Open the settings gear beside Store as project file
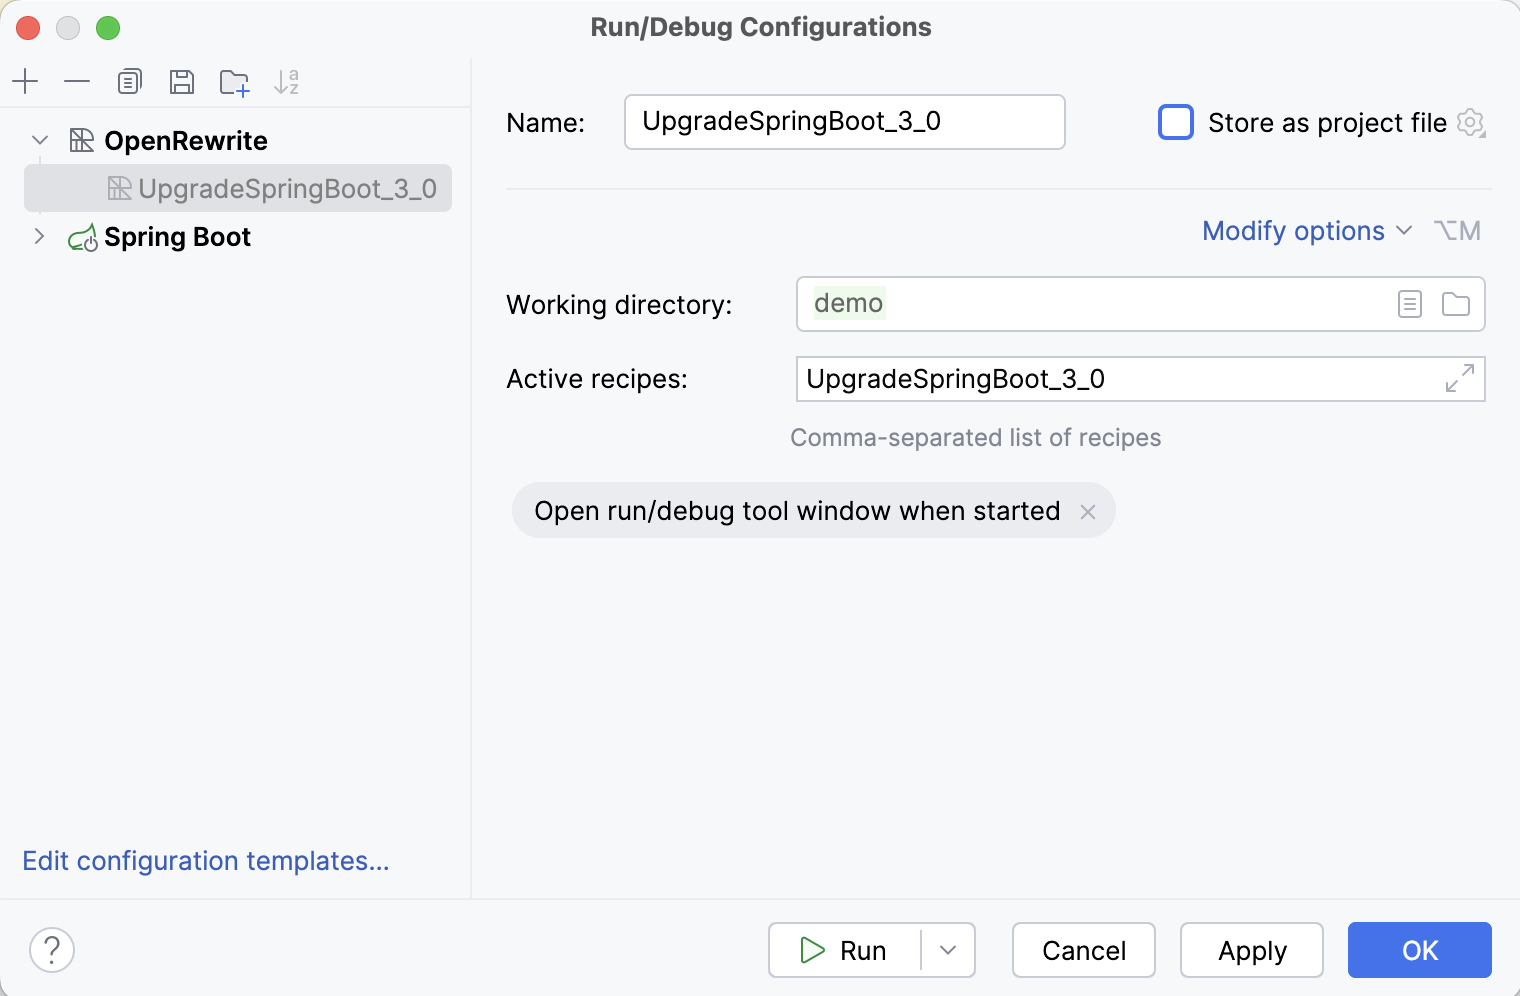 pos(1470,122)
